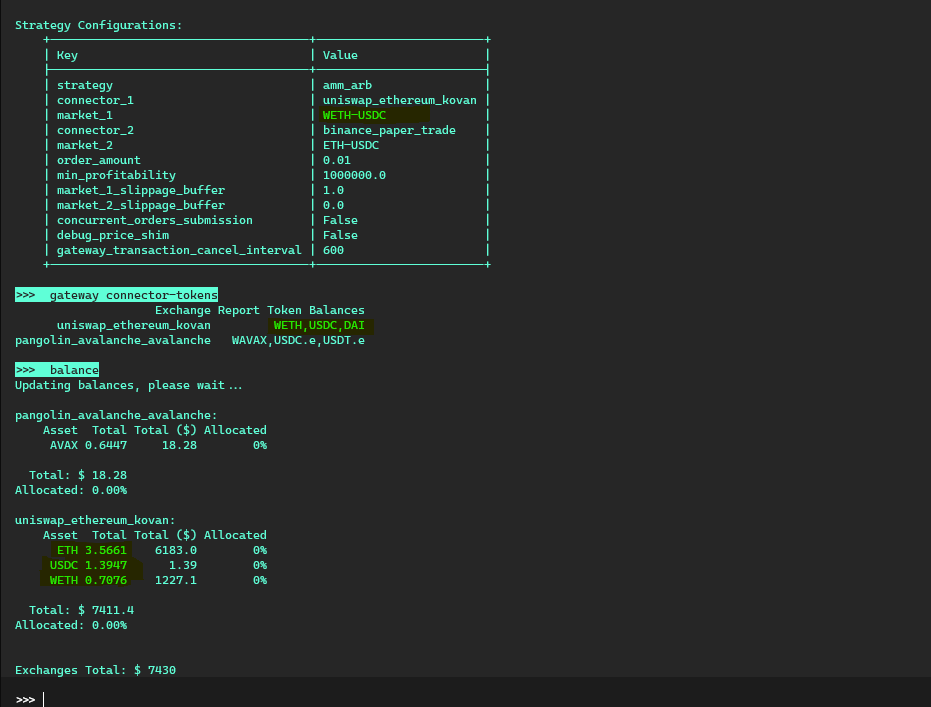
Task: Click the '18.28' AVAX dollar total
Action: point(179,445)
